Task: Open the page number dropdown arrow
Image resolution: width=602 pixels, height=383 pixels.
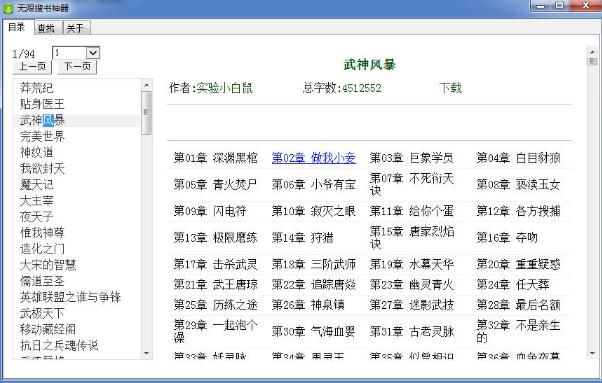Action: 93,53
